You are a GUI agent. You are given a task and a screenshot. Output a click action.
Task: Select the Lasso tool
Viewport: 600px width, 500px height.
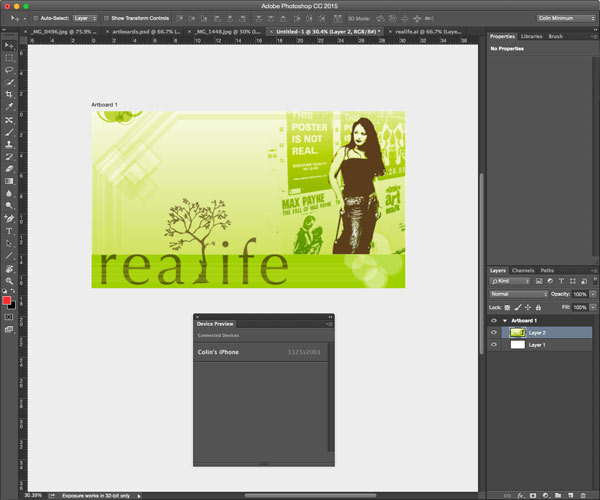coord(9,70)
